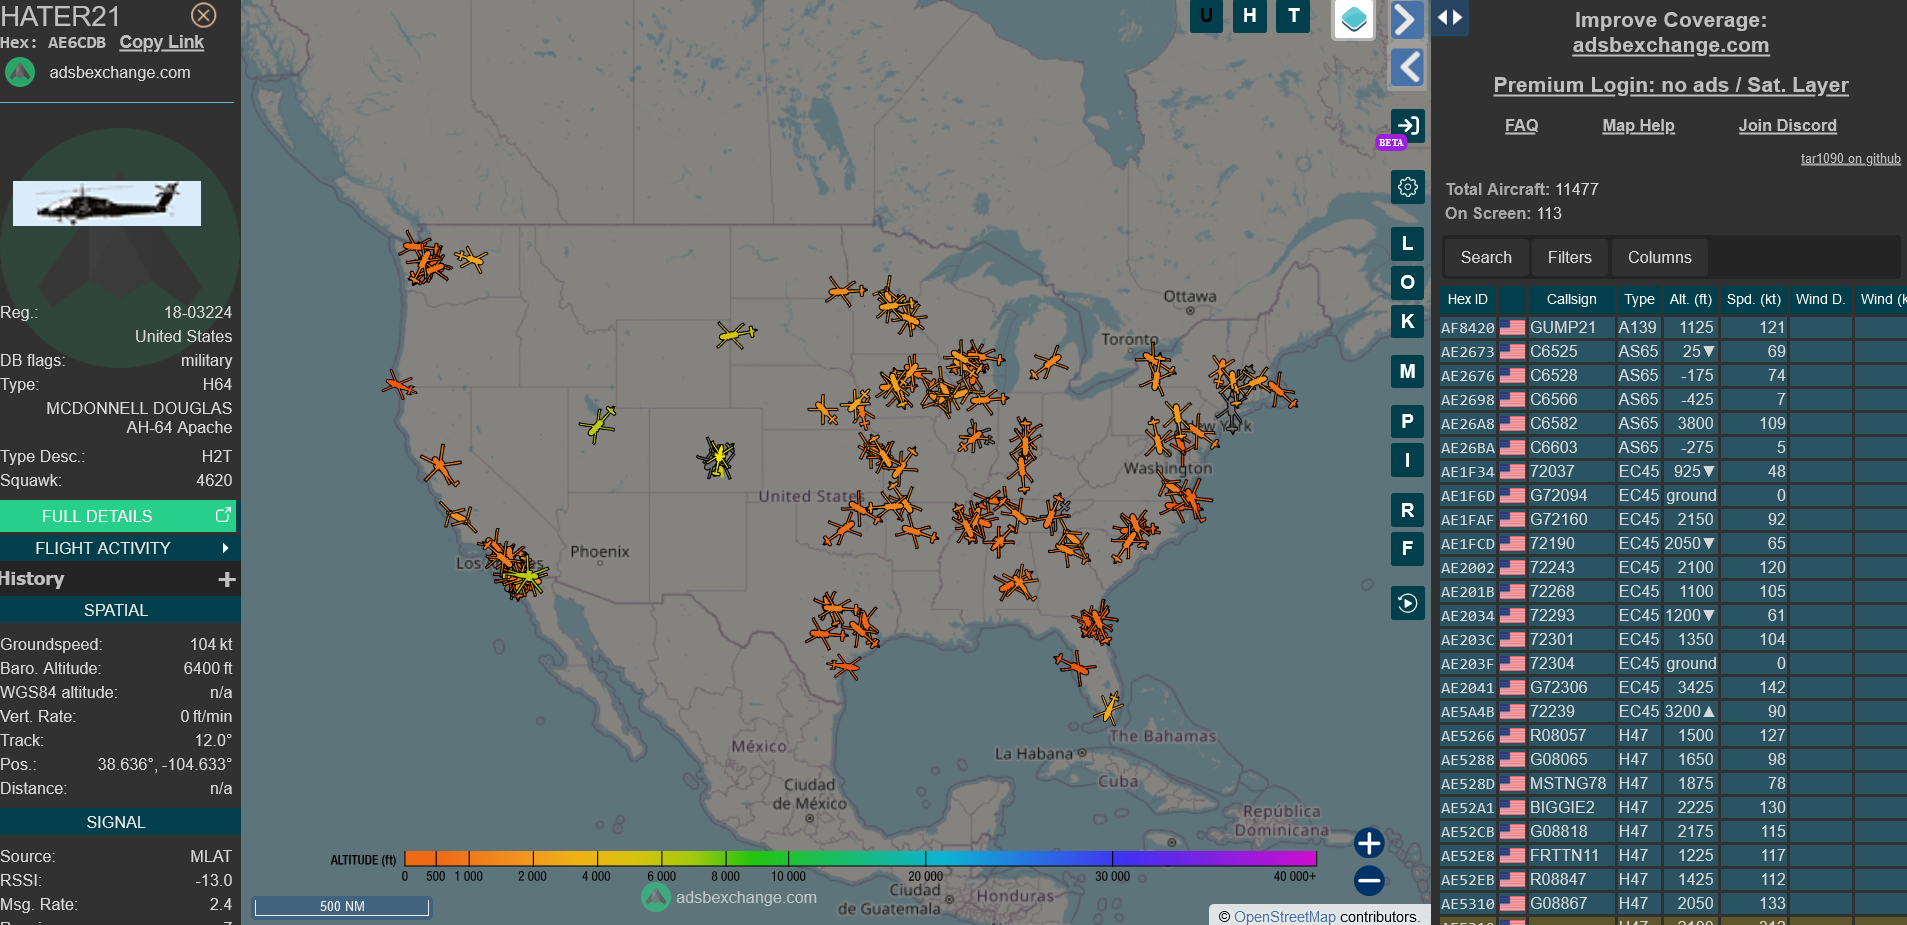Select the C6582 aircraft row
The width and height of the screenshot is (1907, 925).
[1672, 423]
